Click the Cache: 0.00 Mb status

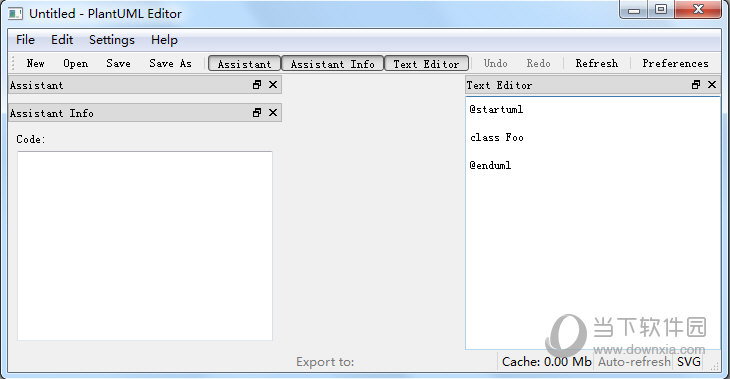547,362
